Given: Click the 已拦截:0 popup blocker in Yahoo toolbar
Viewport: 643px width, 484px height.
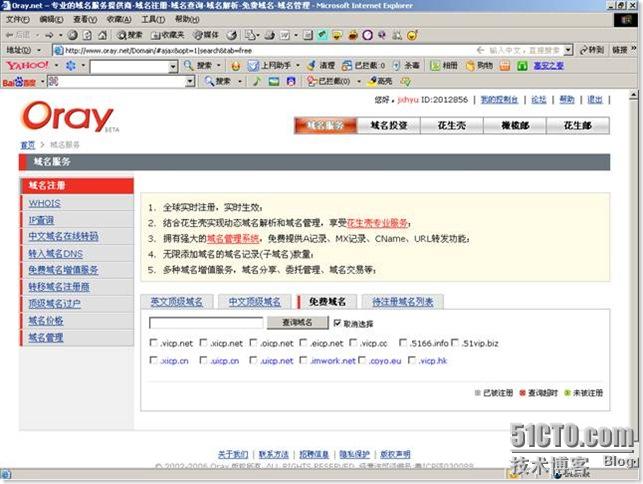Looking at the screenshot, I should coord(363,65).
